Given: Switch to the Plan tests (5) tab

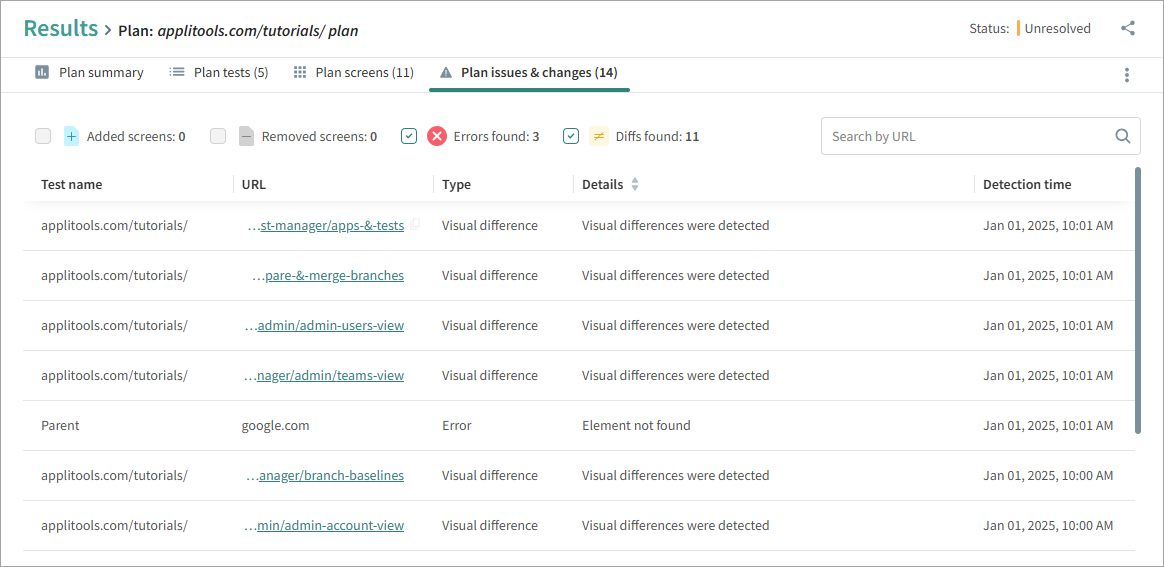Looking at the screenshot, I should 219,73.
